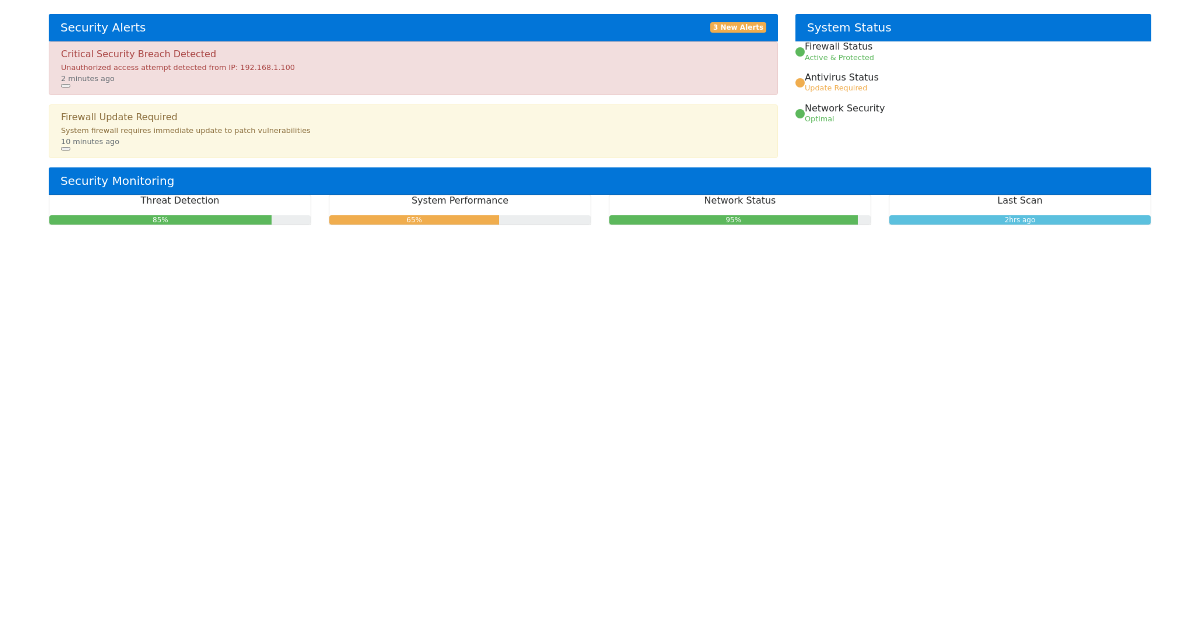Click the 3 New Alerts badge
The width and height of the screenshot is (1200, 630).
click(738, 27)
